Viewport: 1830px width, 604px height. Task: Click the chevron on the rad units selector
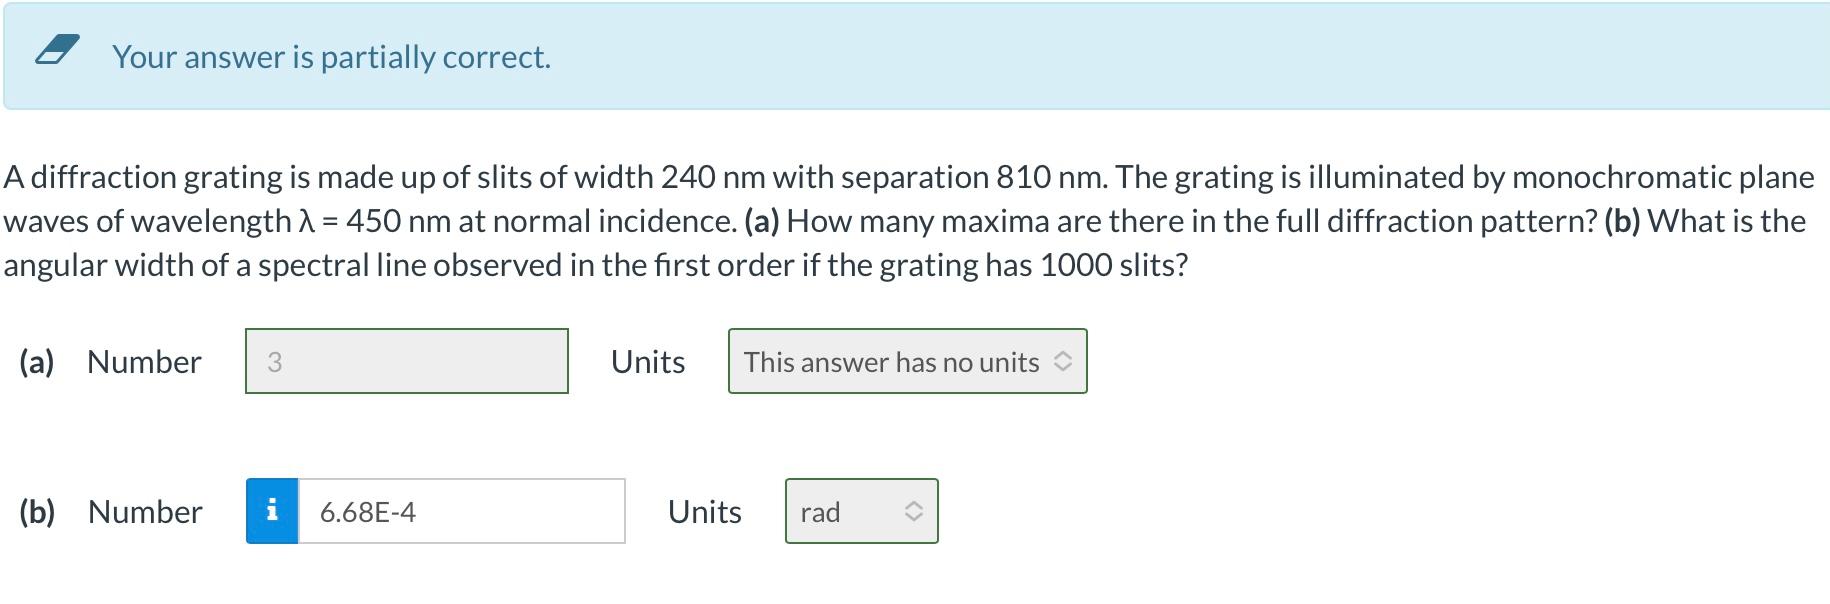coord(913,511)
